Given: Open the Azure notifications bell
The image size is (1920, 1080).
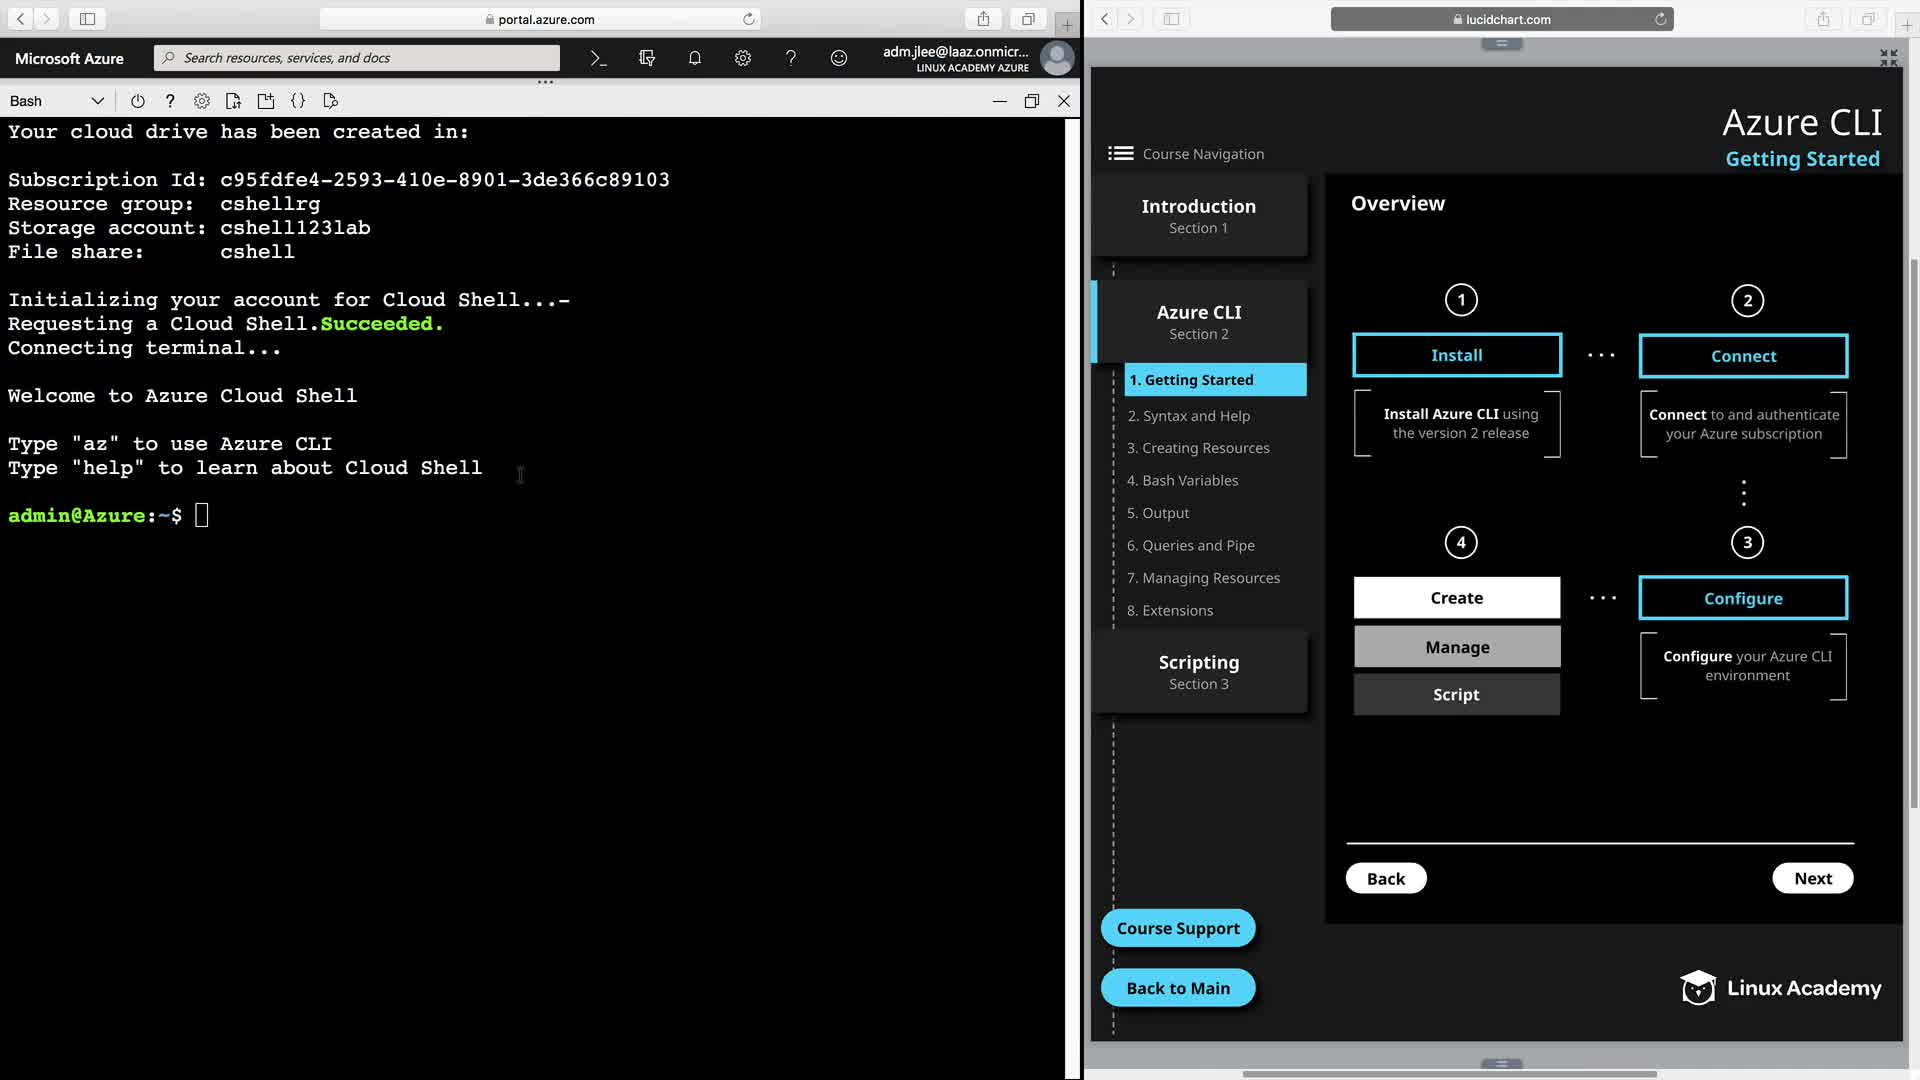Looking at the screenshot, I should [x=695, y=58].
